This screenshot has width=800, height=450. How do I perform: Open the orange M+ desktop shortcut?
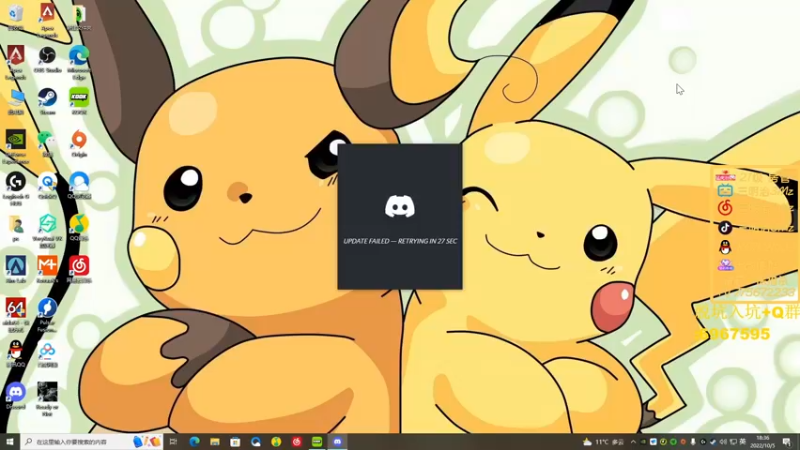(x=47, y=270)
